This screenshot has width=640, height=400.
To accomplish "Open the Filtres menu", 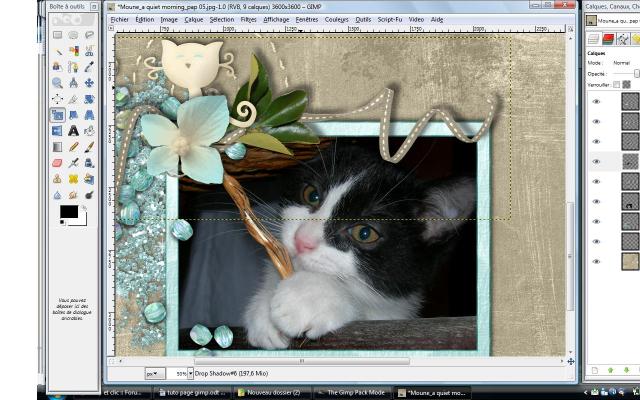I will click(x=249, y=20).
